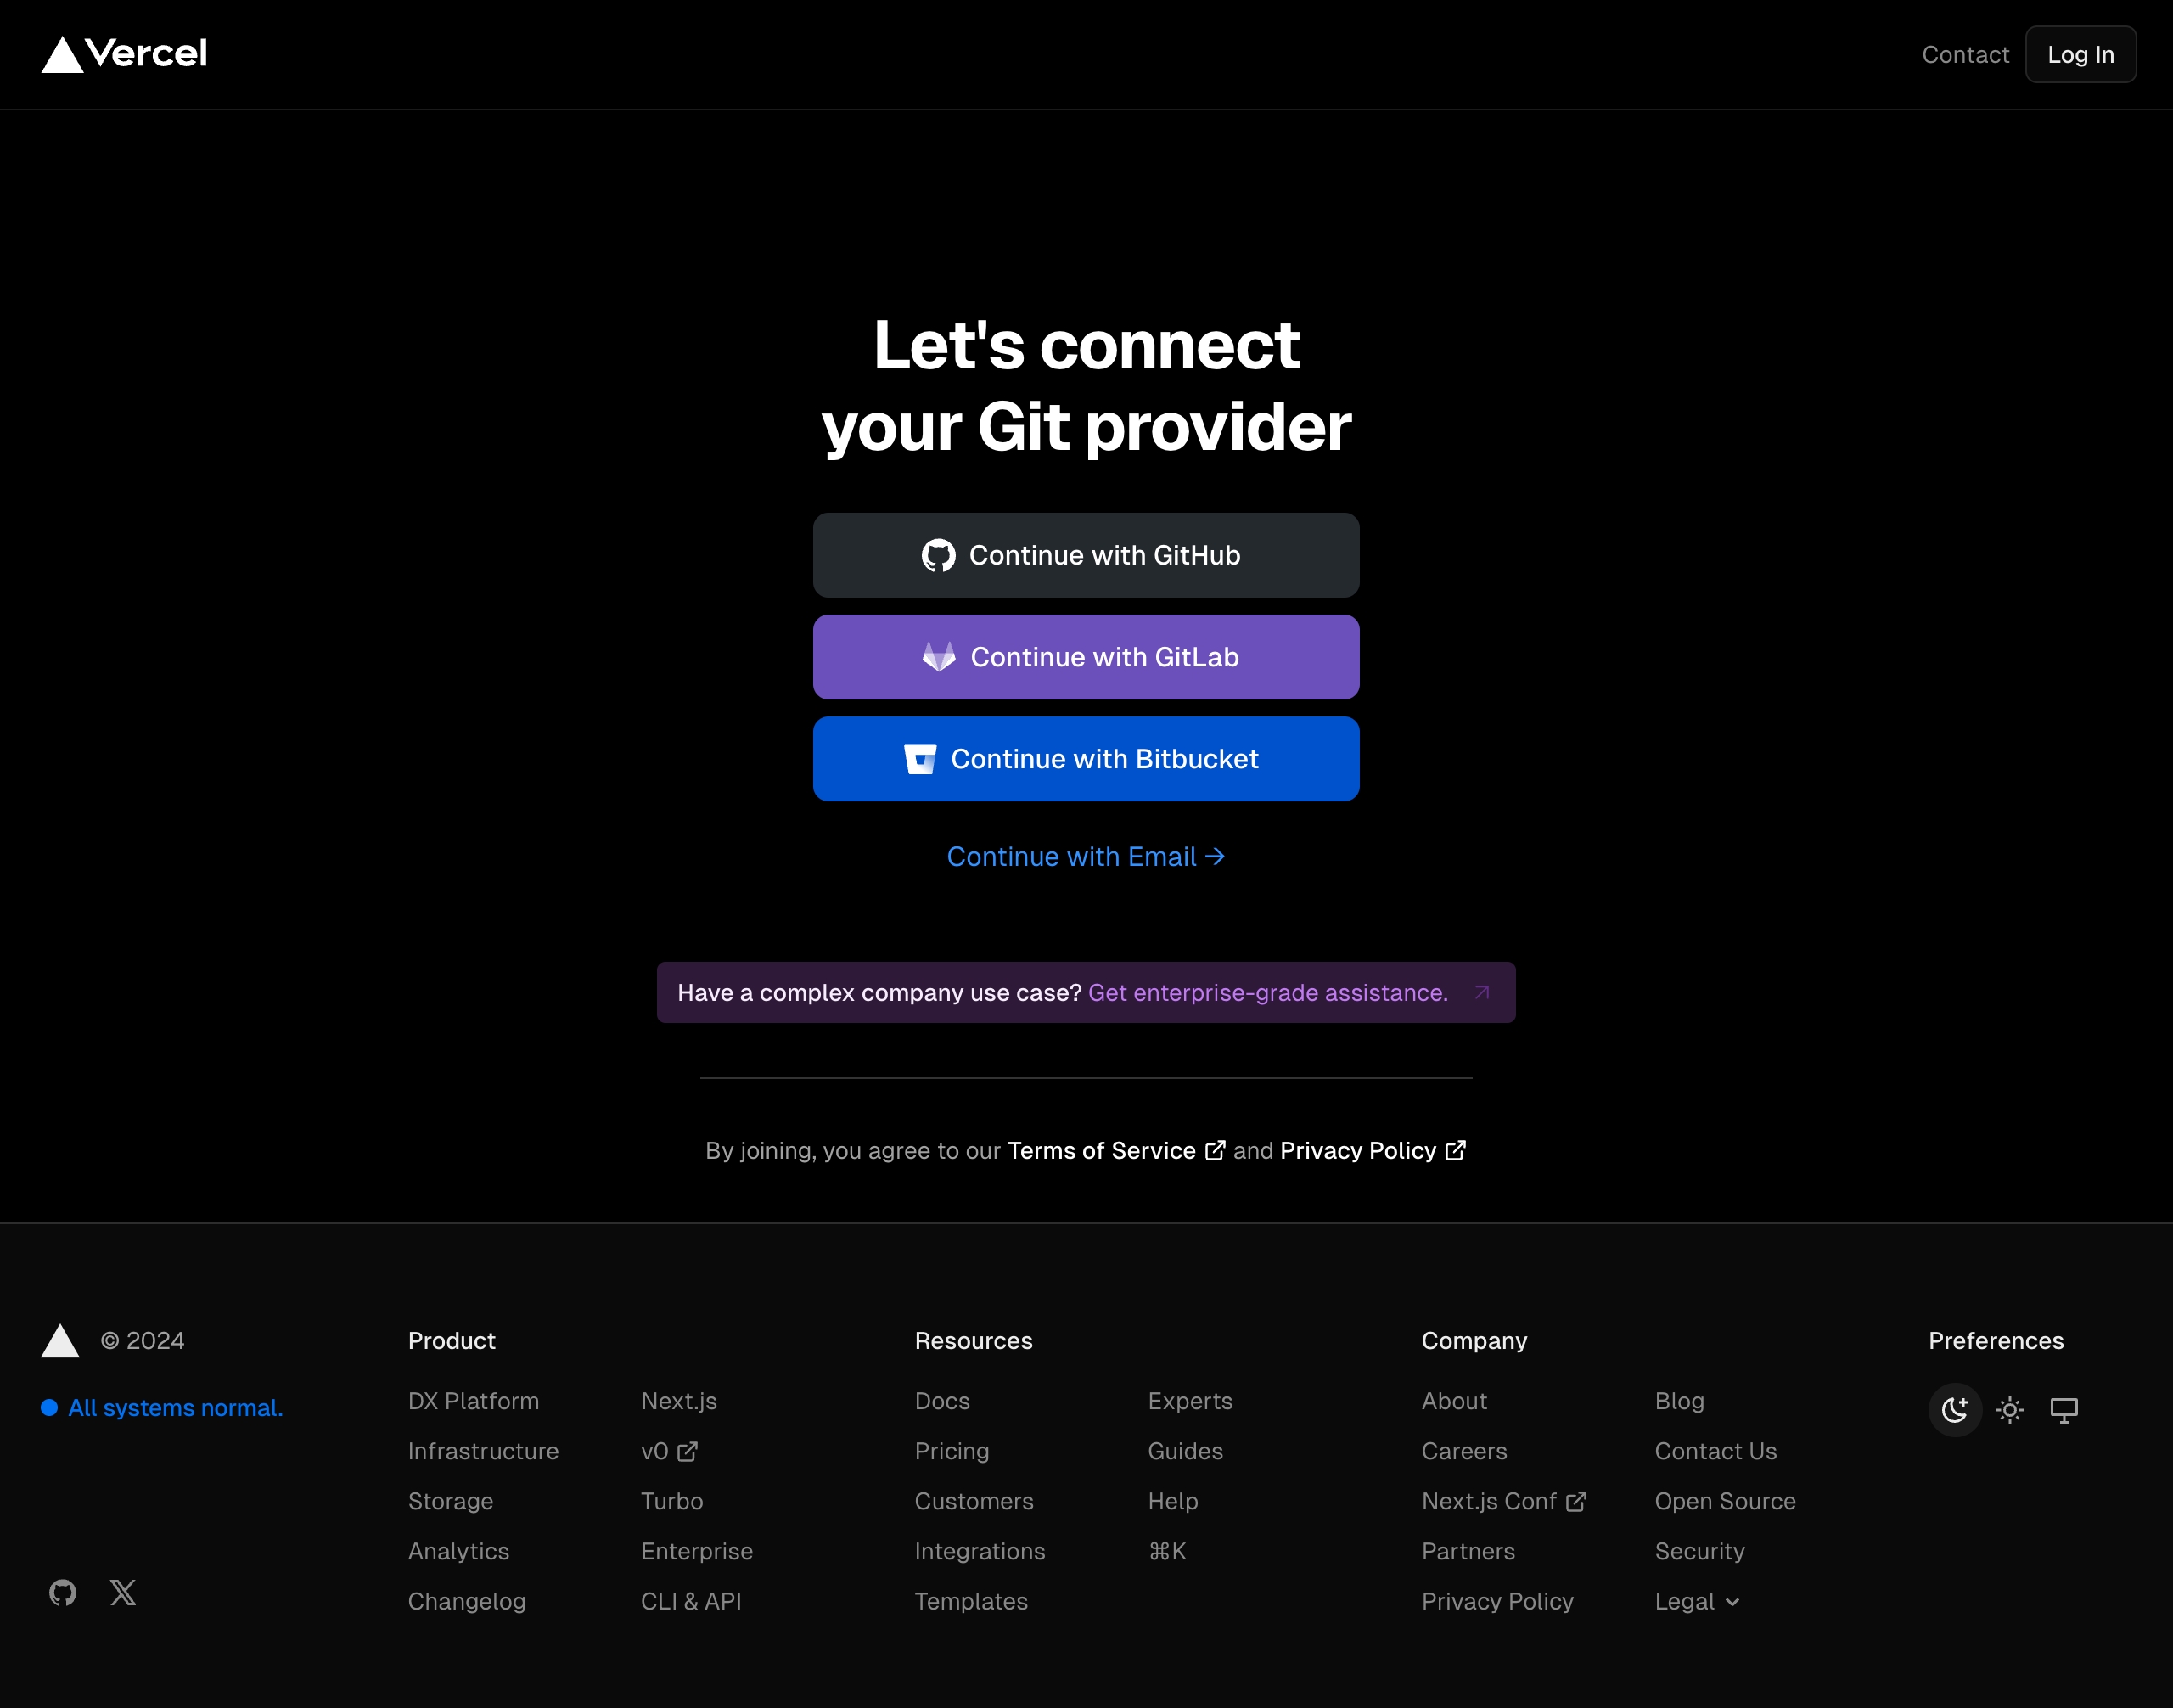Open the X social icon in the footer
Screen dimensions: 2173x1708
point(123,1592)
